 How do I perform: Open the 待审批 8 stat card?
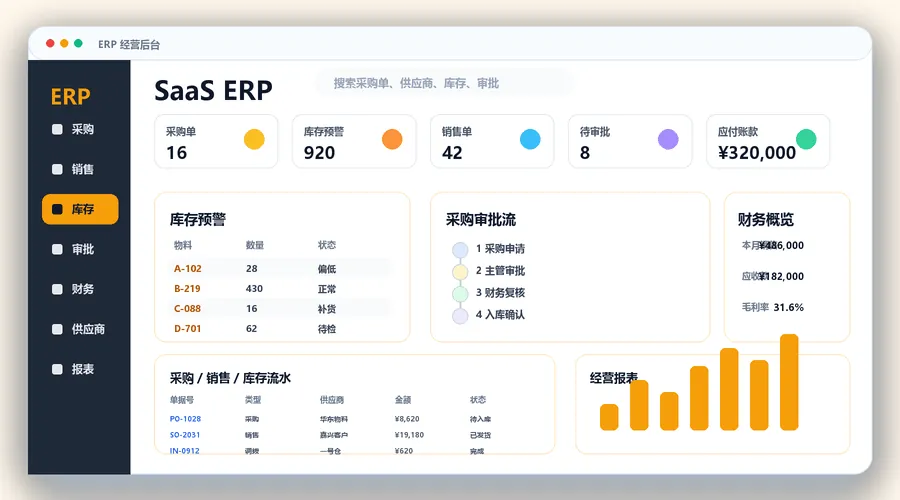(630, 141)
